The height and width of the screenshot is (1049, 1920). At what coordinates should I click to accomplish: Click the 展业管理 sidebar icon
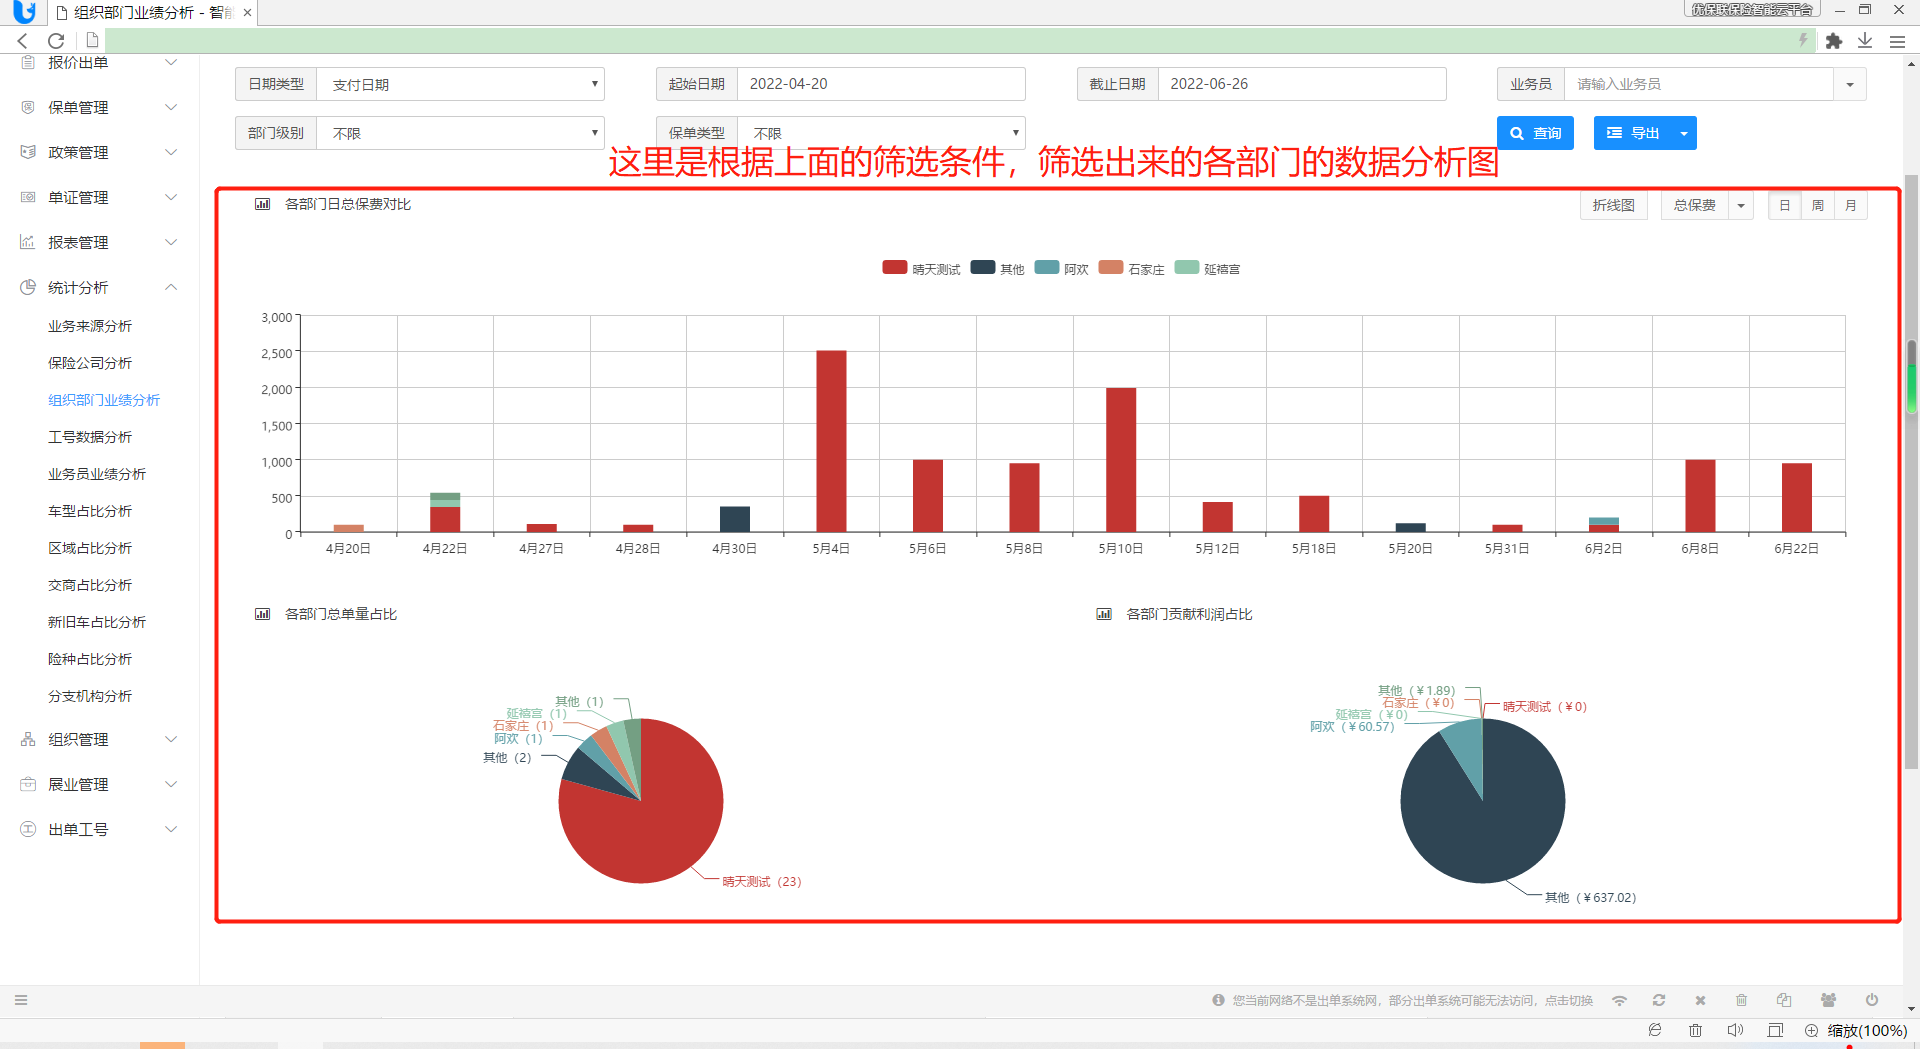28,784
